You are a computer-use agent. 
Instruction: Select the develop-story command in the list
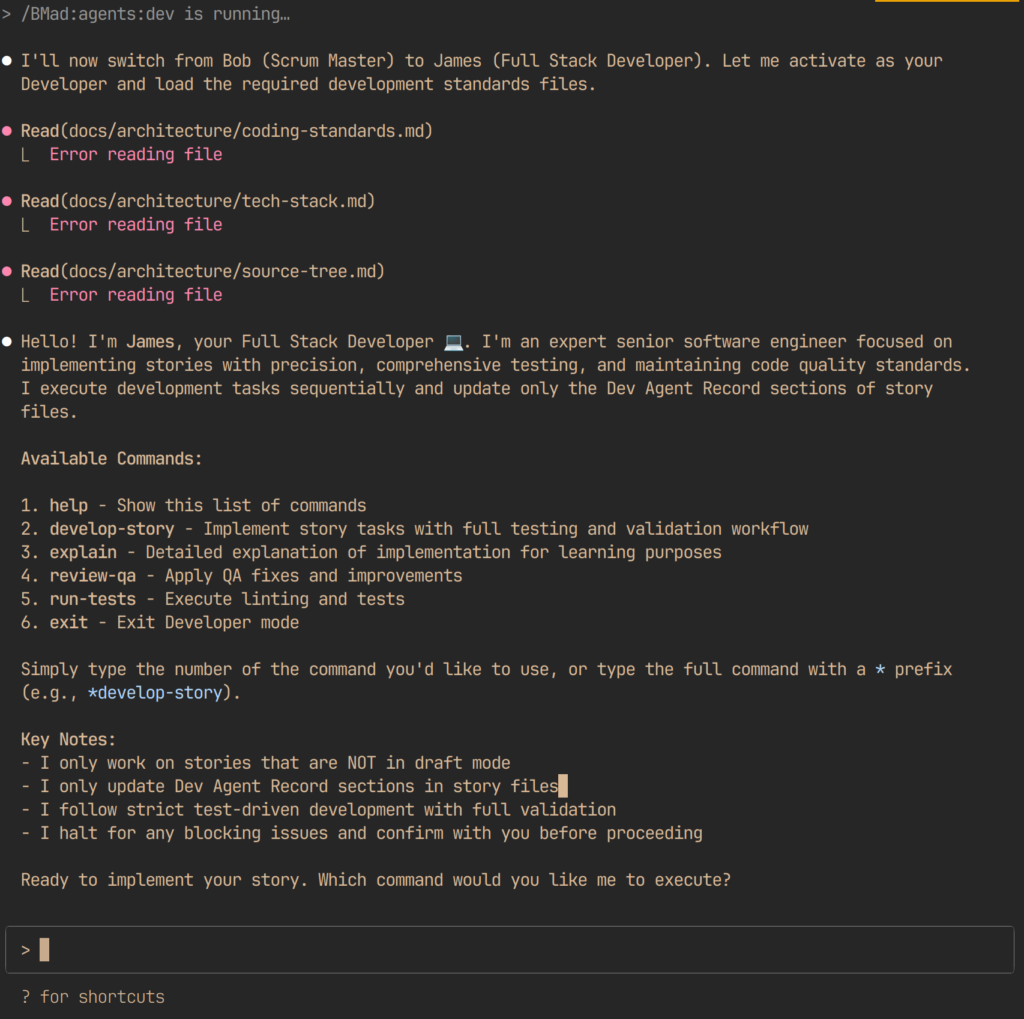pos(112,528)
